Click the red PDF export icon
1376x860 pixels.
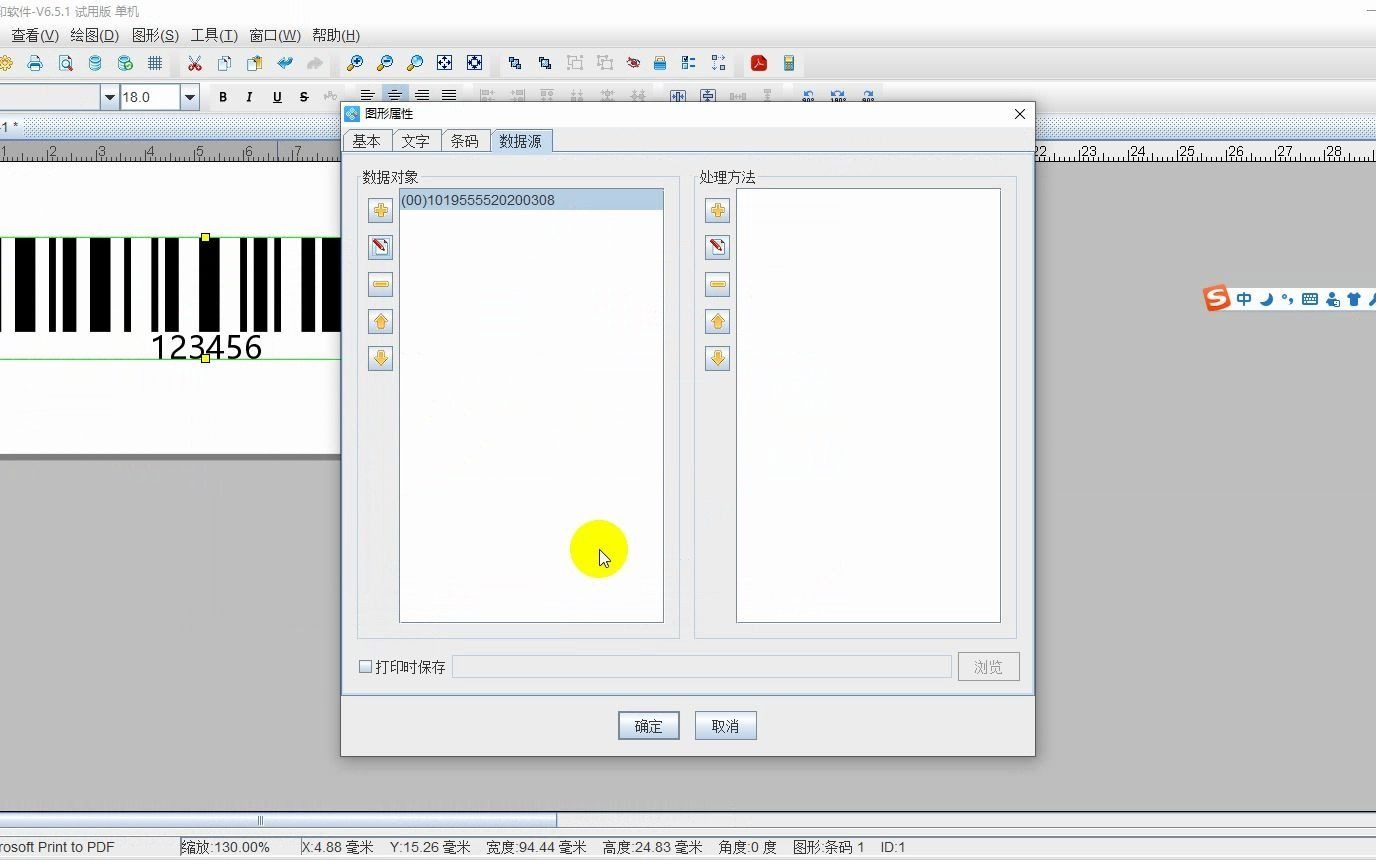(759, 63)
